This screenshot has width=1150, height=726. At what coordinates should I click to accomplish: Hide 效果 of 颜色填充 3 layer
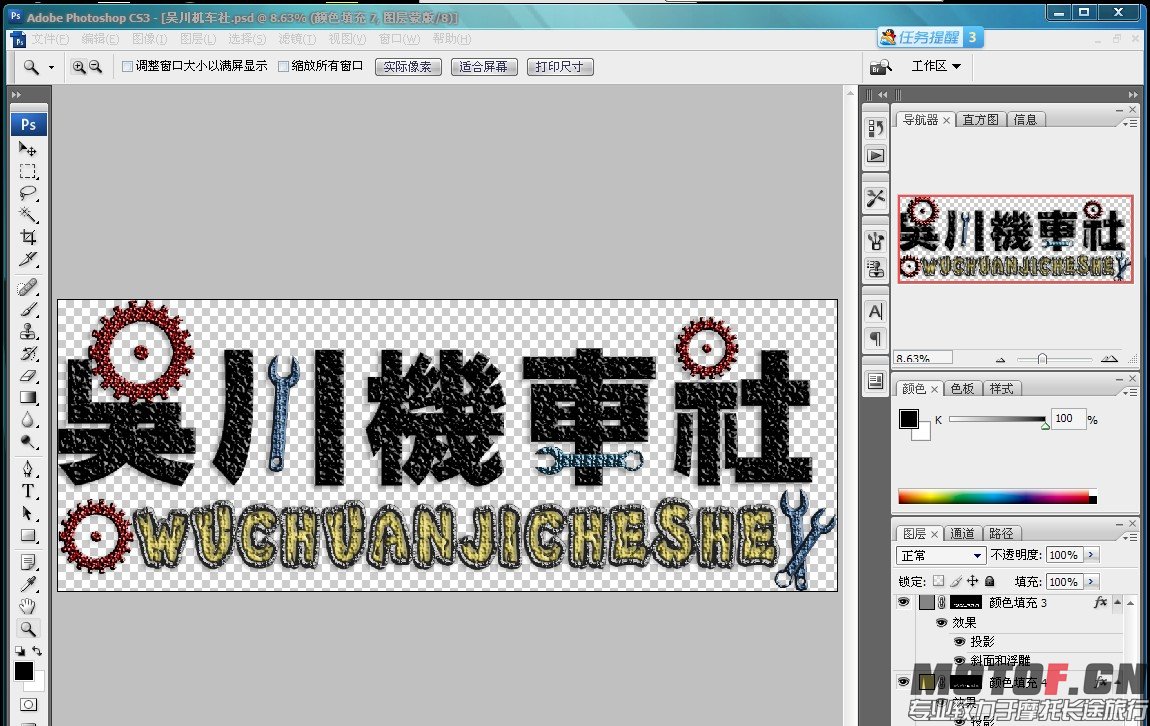(942, 623)
